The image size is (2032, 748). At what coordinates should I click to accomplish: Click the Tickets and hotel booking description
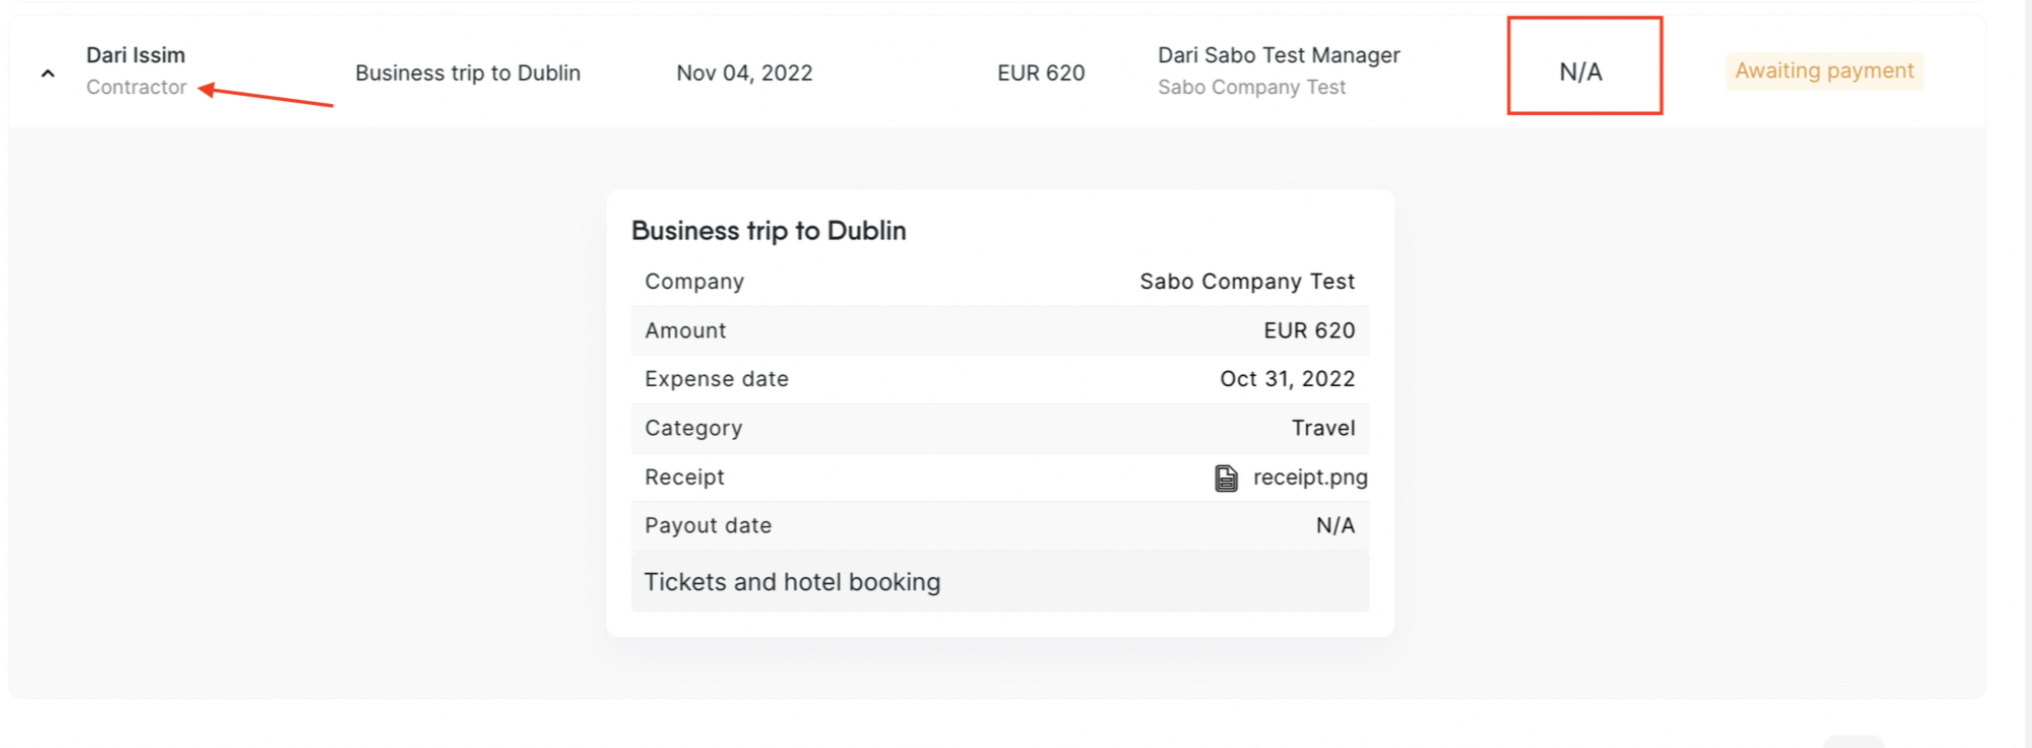792,582
